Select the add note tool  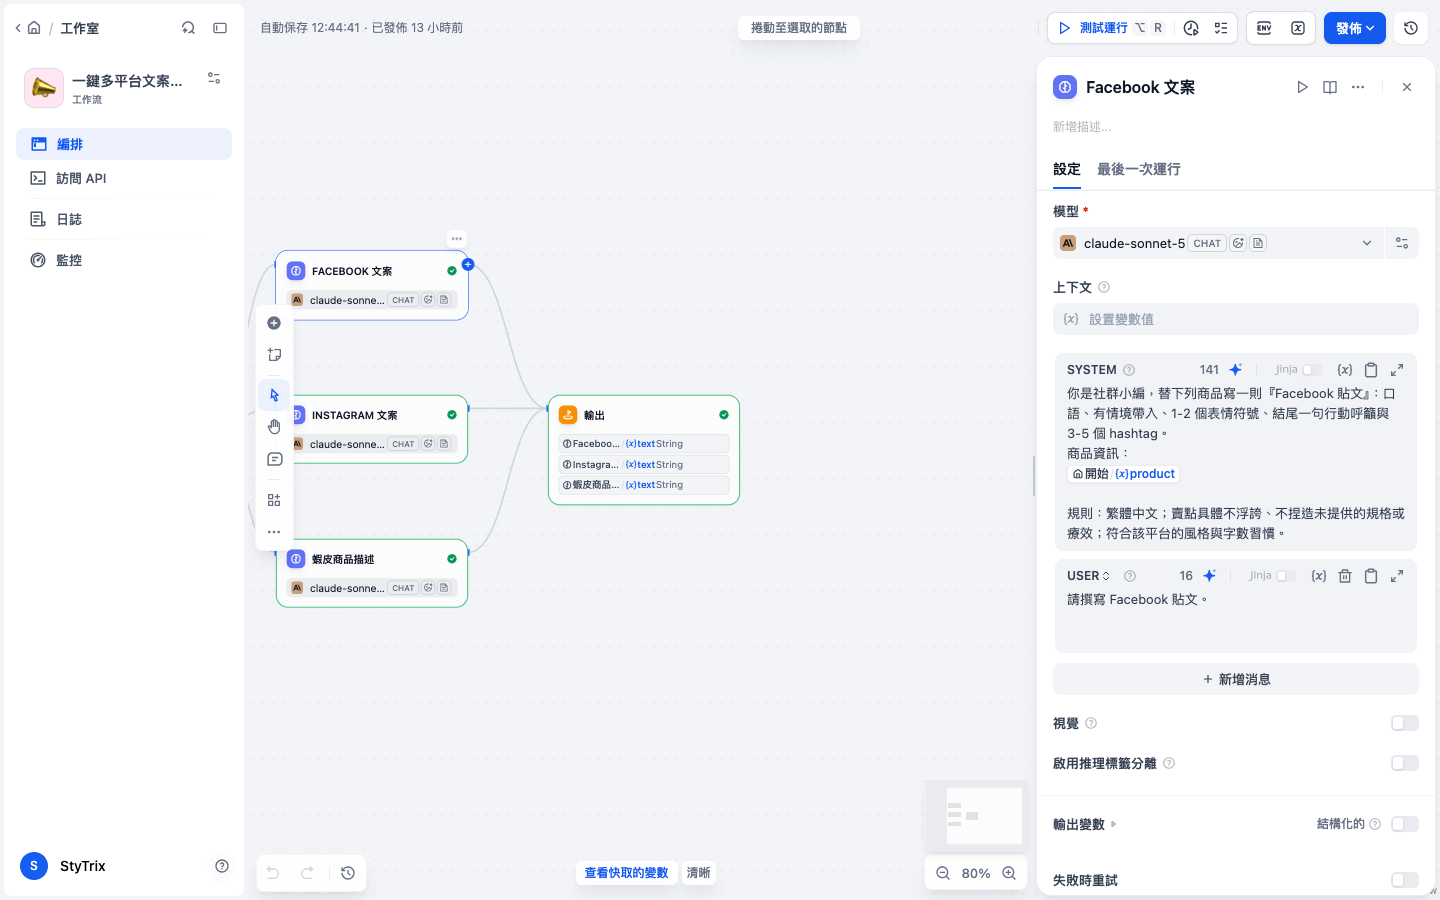pos(274,355)
